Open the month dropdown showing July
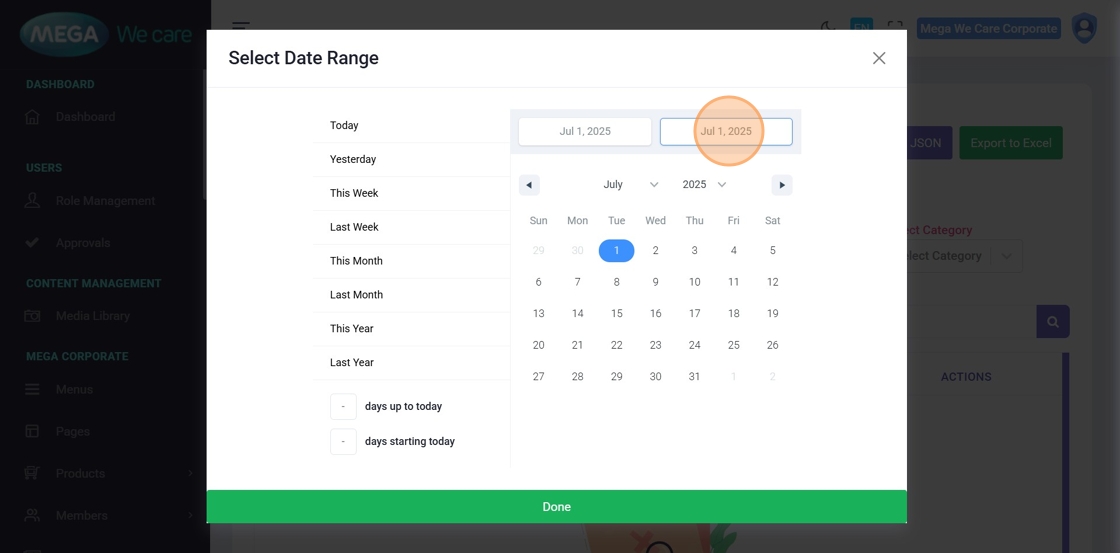This screenshot has height=553, width=1120. click(630, 185)
